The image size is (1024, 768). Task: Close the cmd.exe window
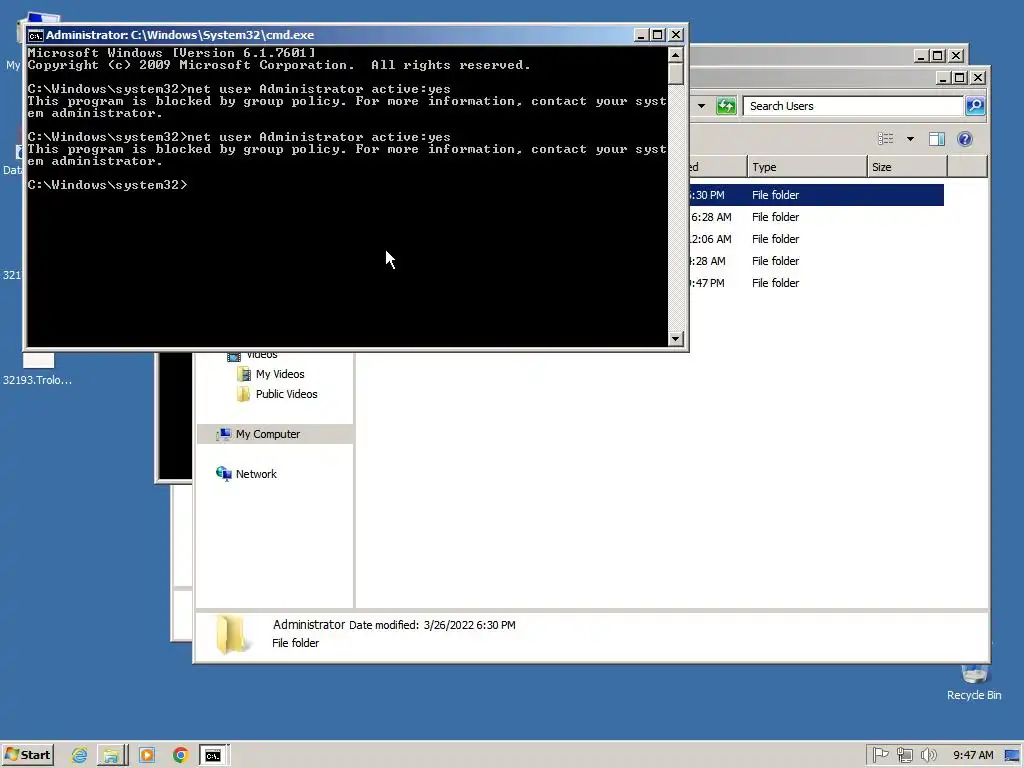tap(676, 35)
